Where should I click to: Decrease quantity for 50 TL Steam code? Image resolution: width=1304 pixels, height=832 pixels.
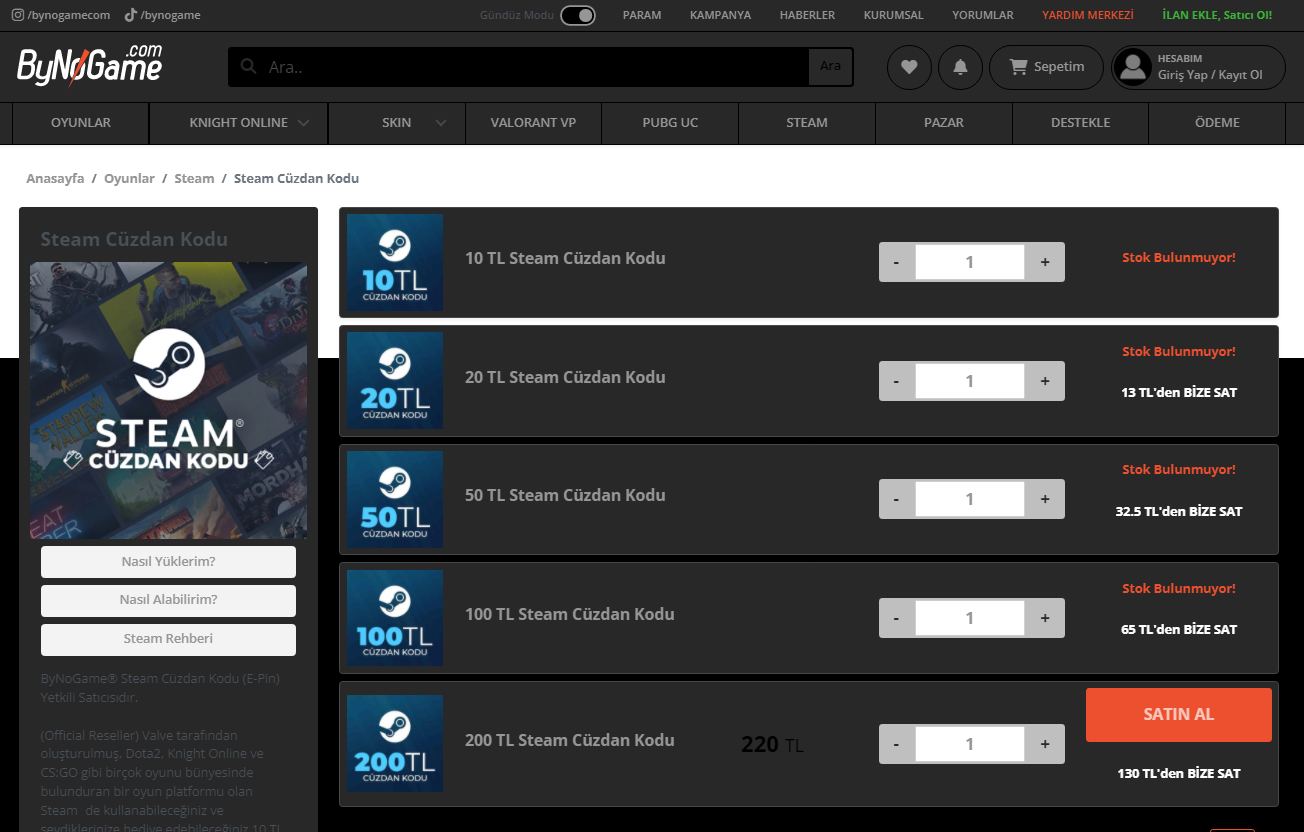[x=896, y=499]
